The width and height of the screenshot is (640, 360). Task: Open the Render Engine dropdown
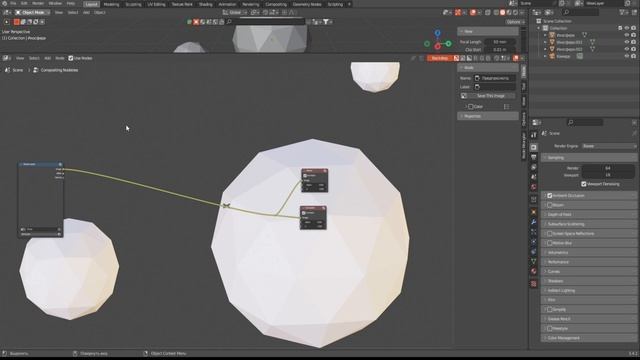pyautogui.click(x=609, y=146)
